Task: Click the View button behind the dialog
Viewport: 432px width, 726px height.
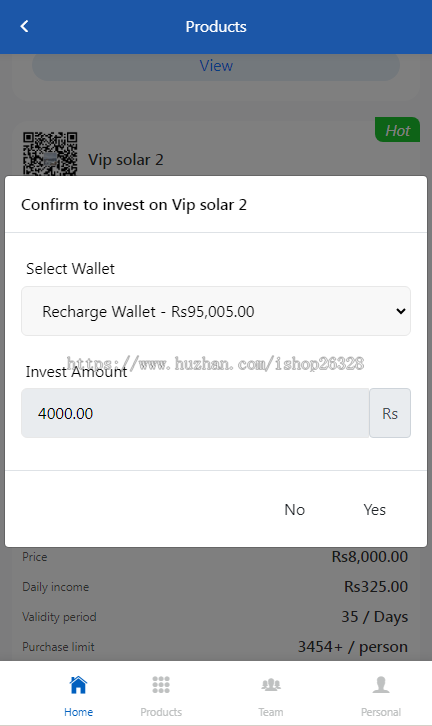Action: (x=216, y=66)
